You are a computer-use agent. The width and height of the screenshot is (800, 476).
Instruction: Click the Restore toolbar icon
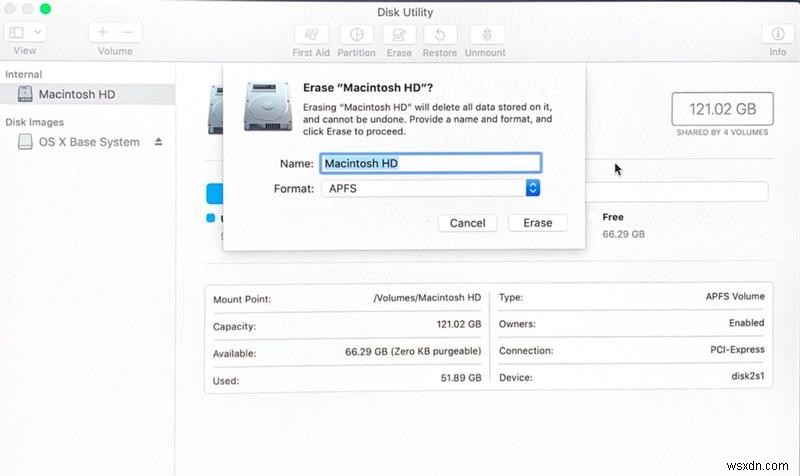tap(440, 34)
